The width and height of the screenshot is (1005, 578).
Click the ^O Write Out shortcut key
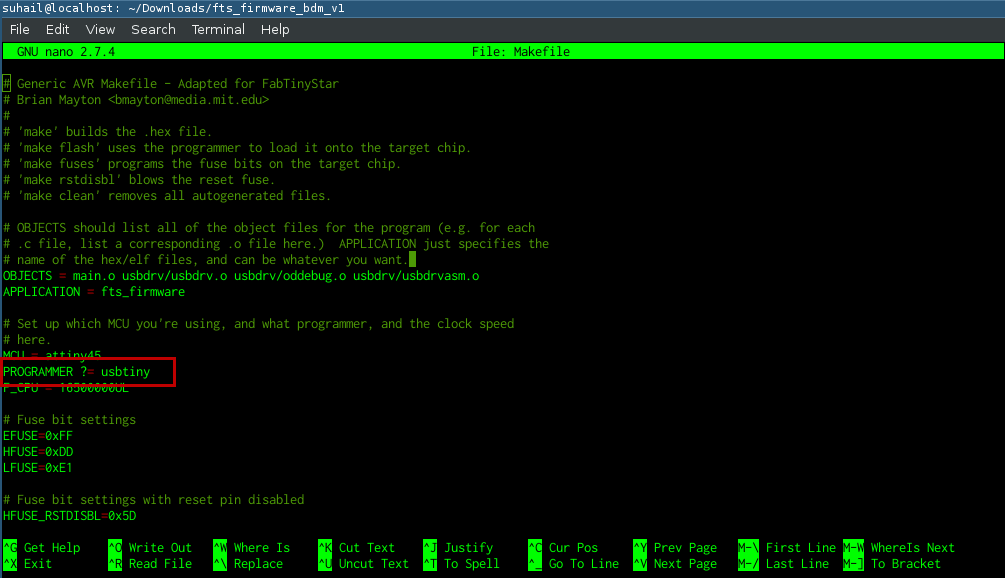click(115, 548)
